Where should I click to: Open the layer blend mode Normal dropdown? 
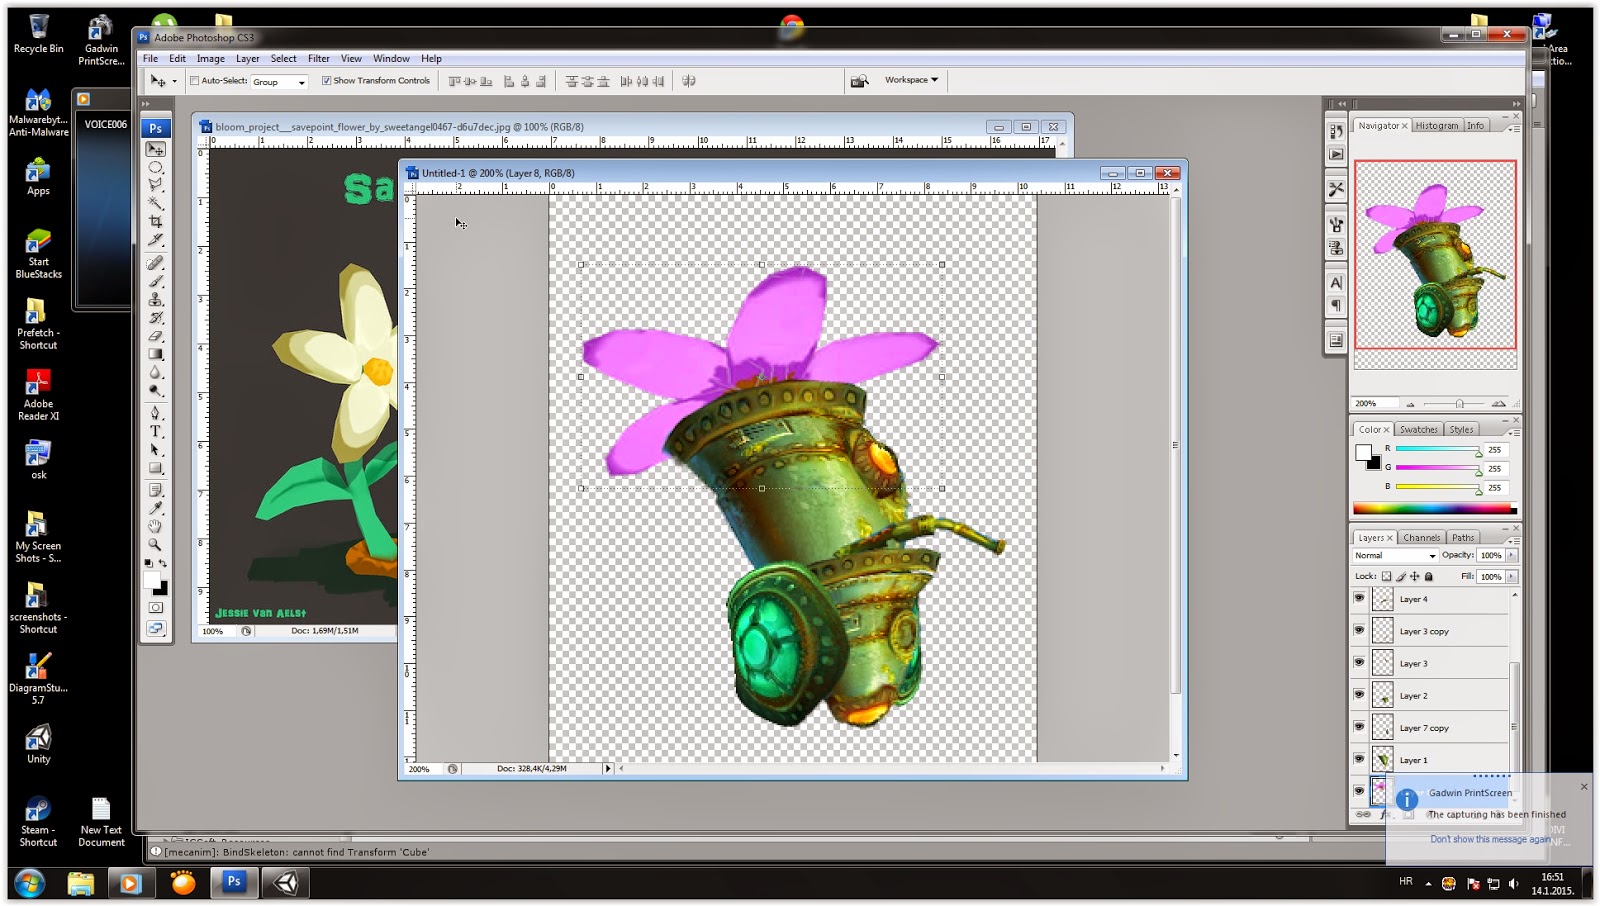1395,555
